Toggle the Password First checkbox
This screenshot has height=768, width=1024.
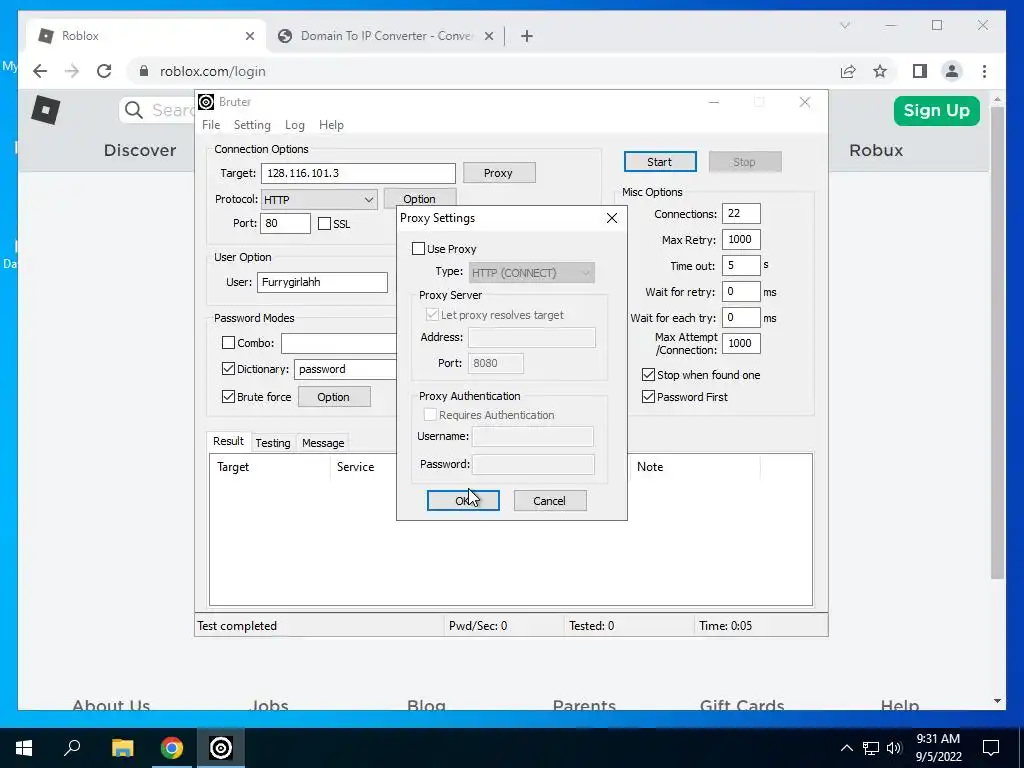pyautogui.click(x=648, y=397)
